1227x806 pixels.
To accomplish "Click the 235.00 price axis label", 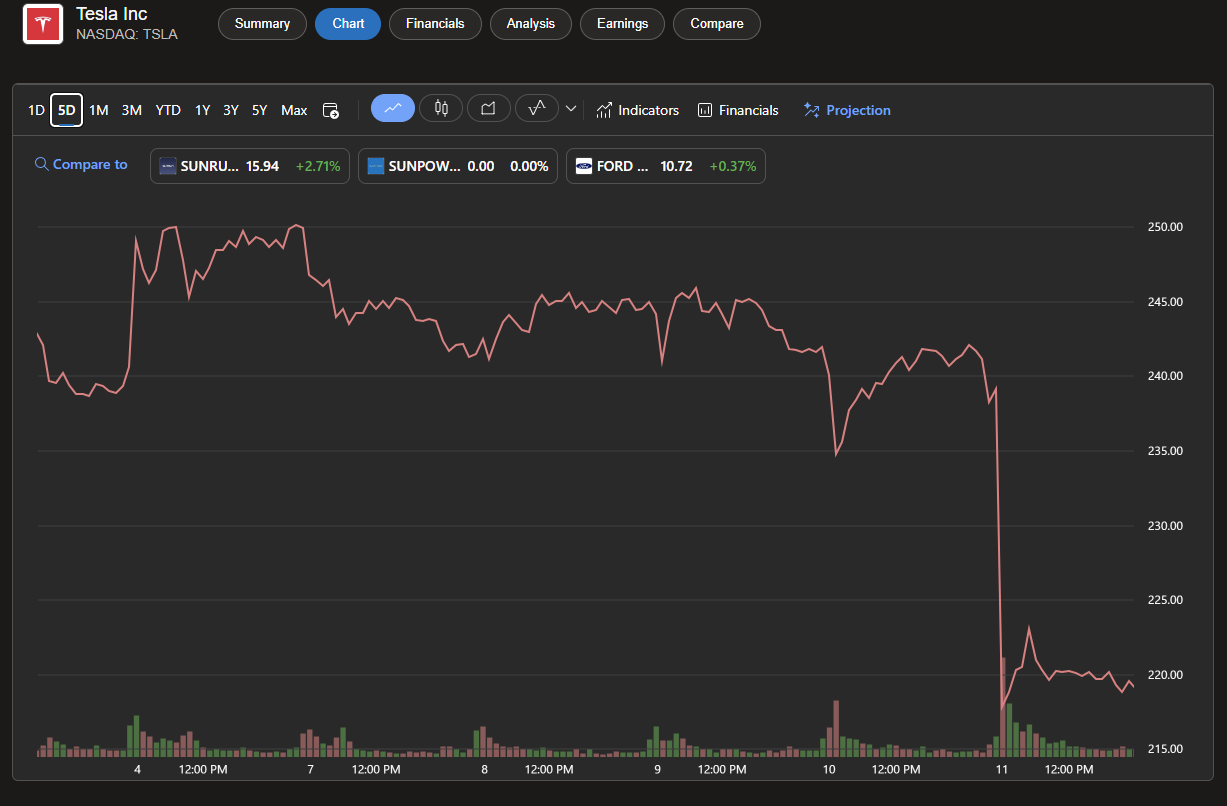I will click(x=1164, y=451).
